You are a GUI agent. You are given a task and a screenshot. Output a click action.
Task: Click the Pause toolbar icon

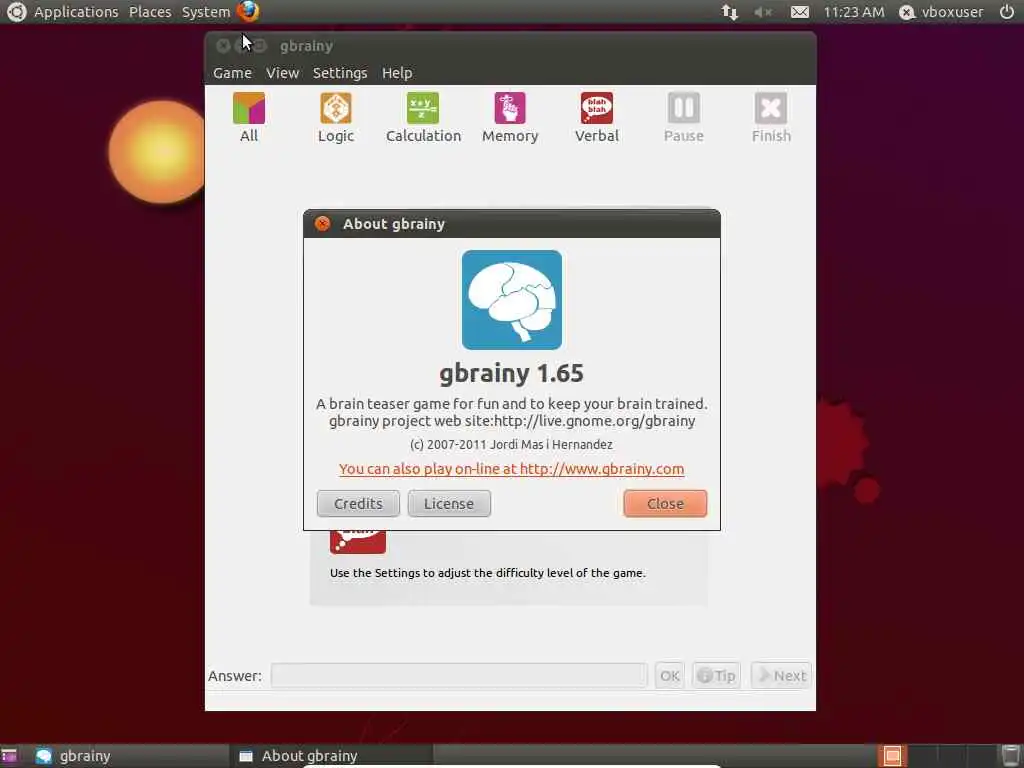684,118
